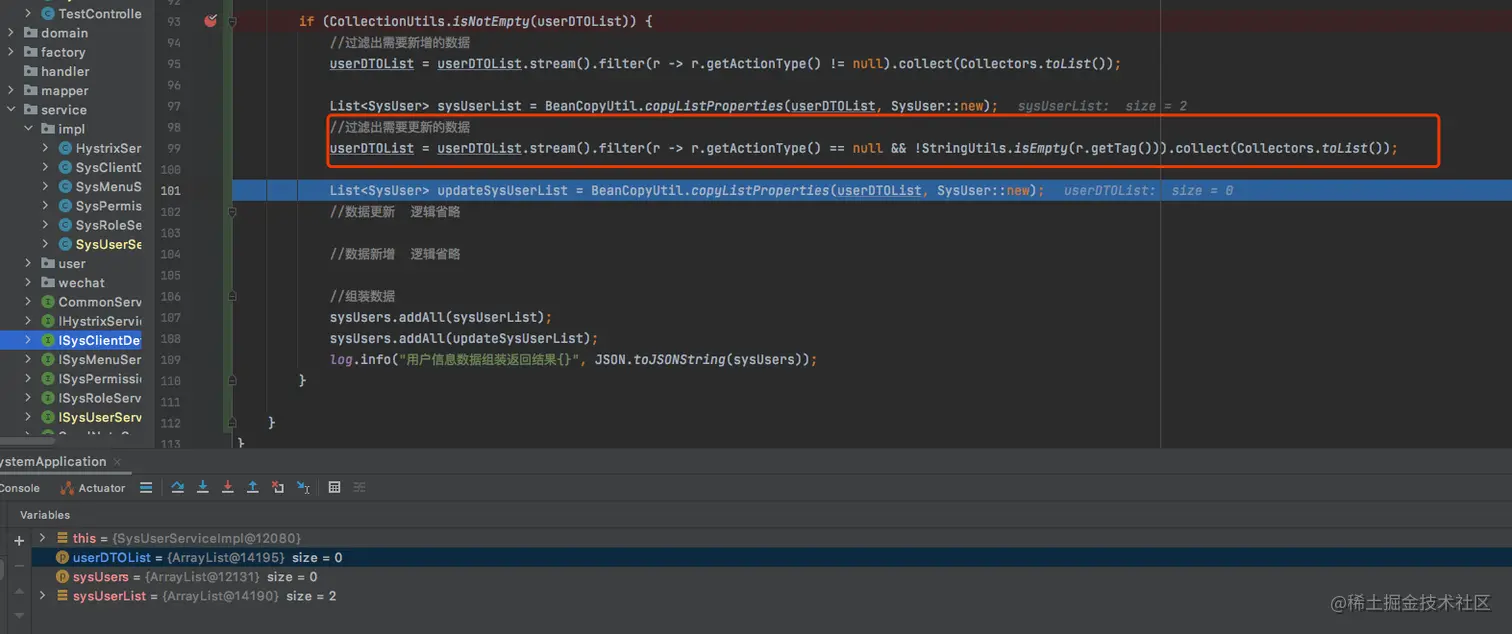Open the SysUserSe class in impl

click(108, 245)
